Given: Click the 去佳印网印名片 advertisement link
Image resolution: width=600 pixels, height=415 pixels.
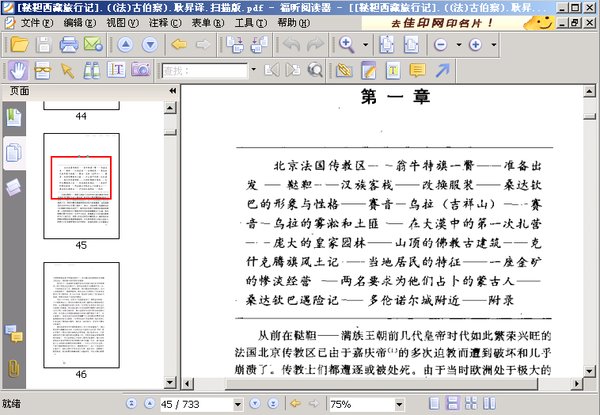Looking at the screenshot, I should coord(442,23).
